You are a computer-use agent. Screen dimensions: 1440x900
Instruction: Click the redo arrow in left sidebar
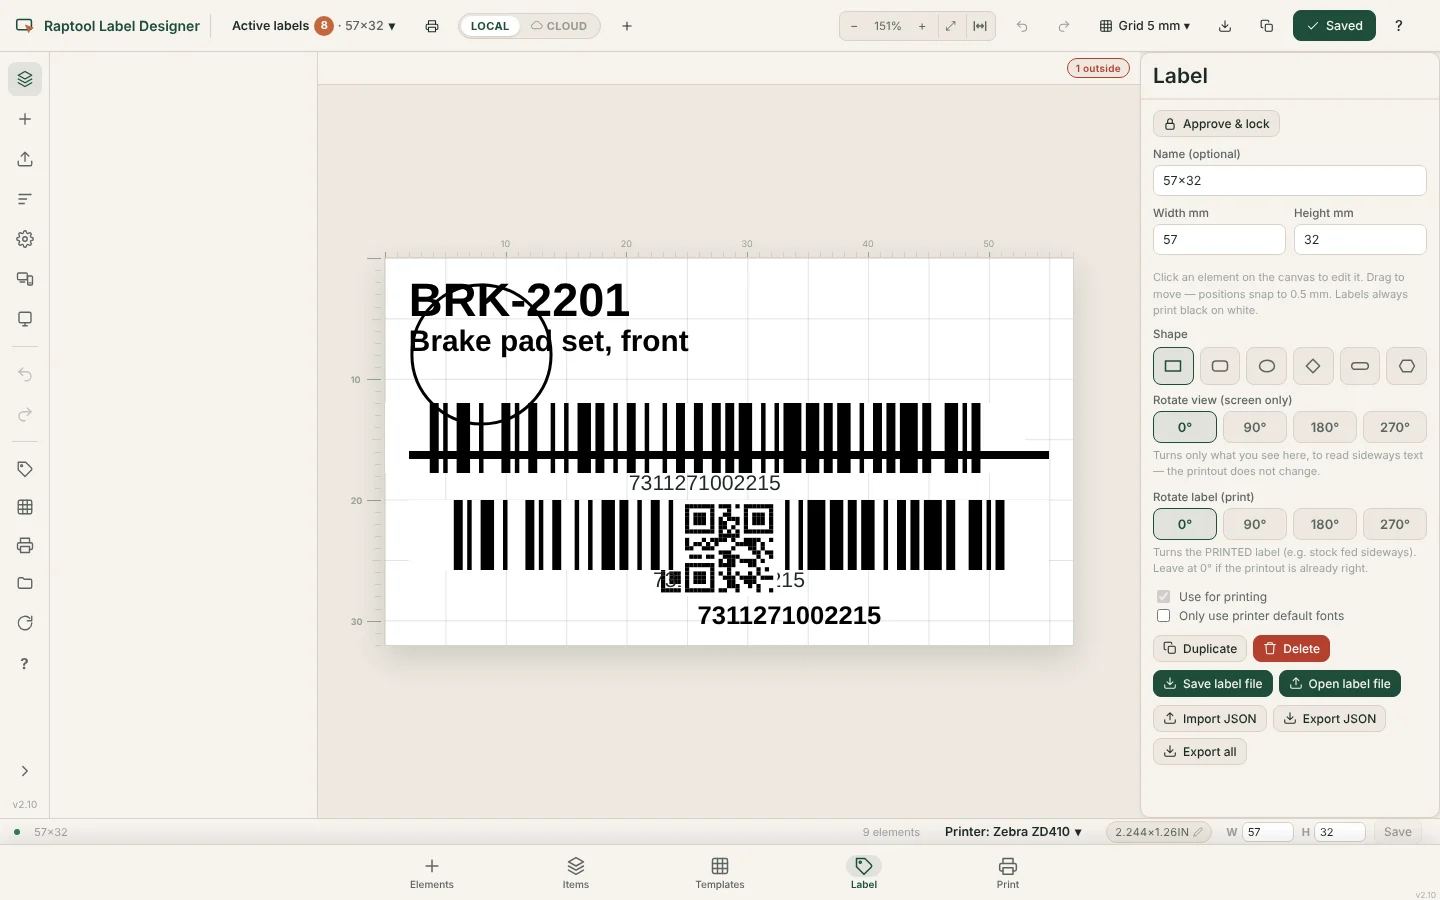(25, 415)
